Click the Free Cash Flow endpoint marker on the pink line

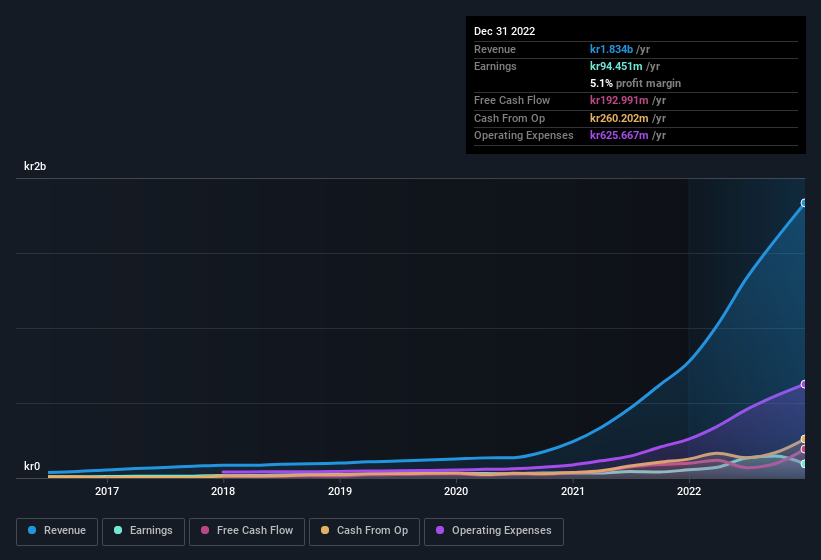pyautogui.click(x=804, y=449)
